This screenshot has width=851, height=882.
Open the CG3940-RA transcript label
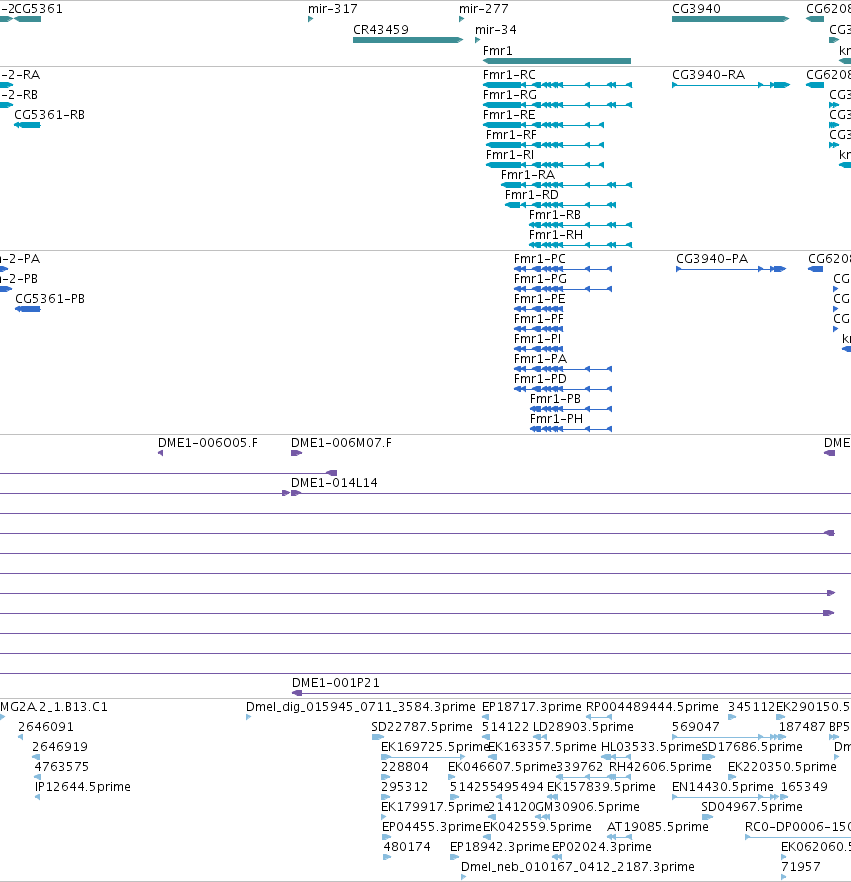click(708, 75)
